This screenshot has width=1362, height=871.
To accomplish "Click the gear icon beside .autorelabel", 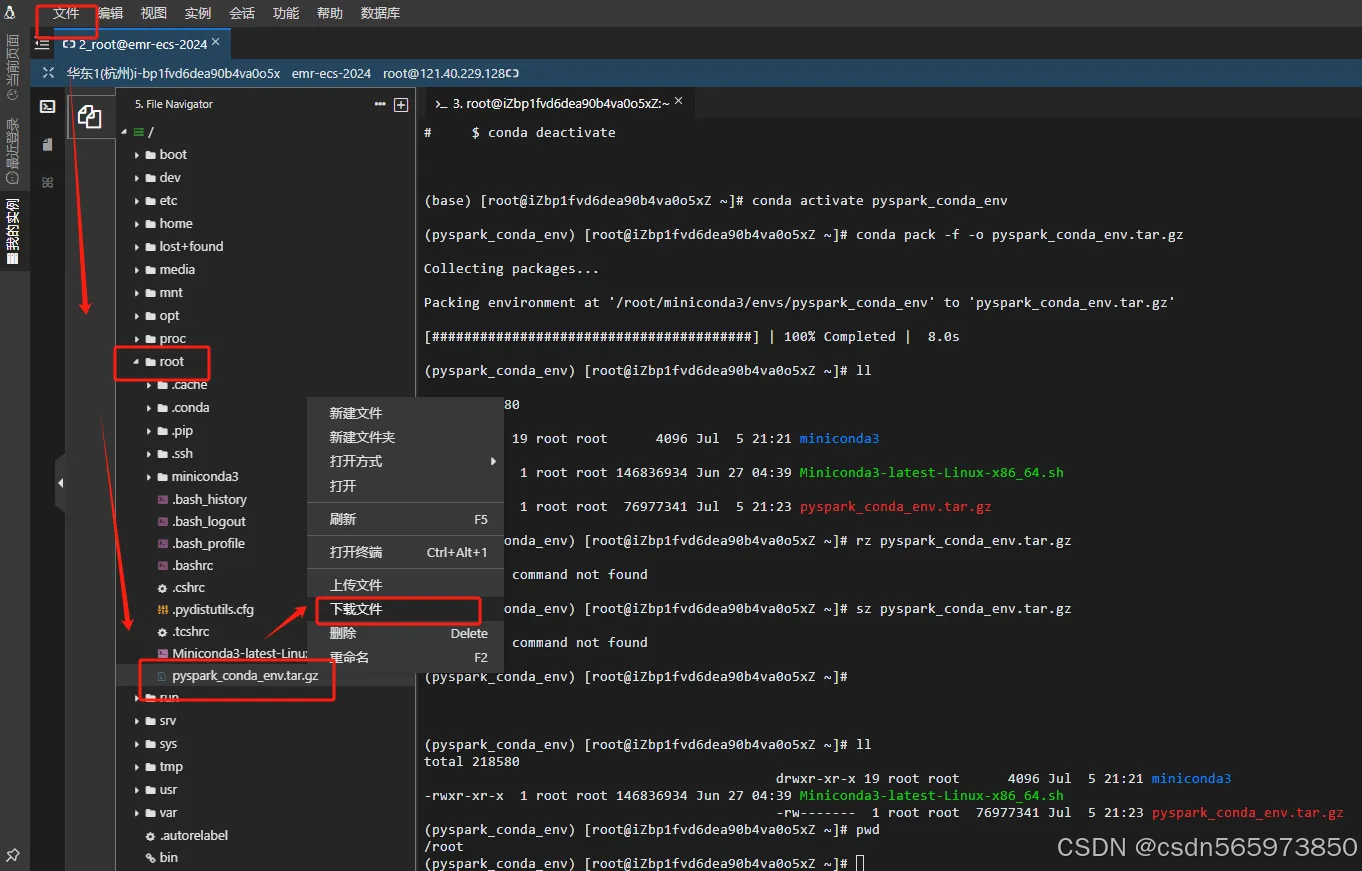I will click(x=151, y=836).
